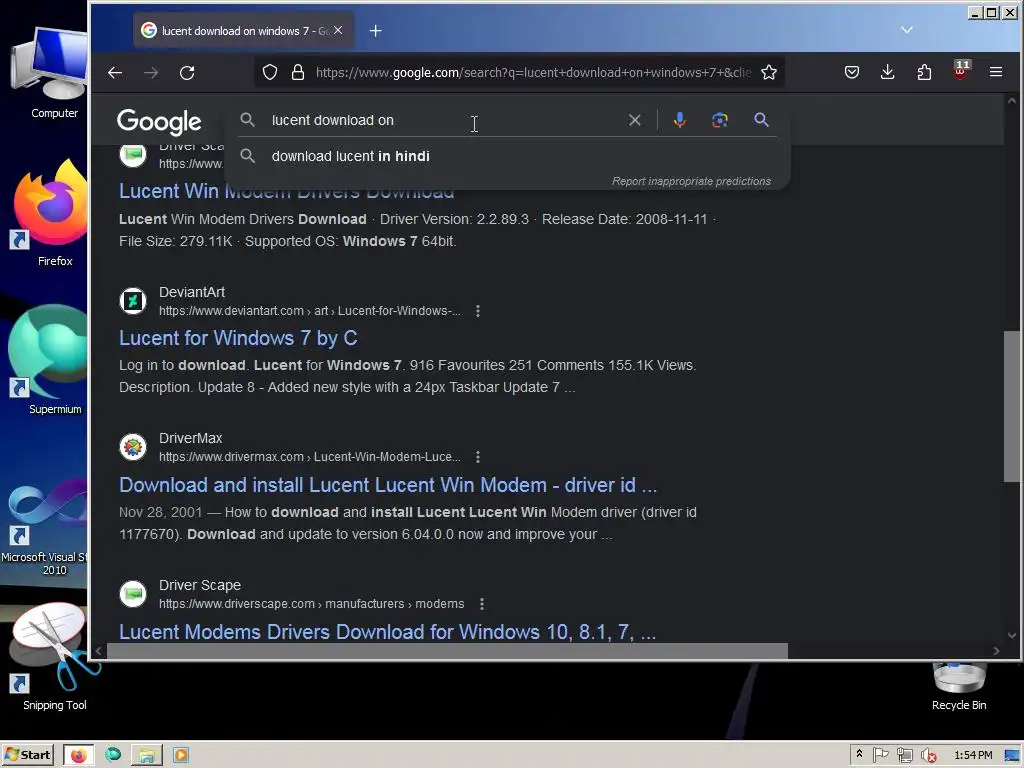Screen dimensions: 1024x768
Task: Click the page vertical scrollbar thumb
Action: tap(1012, 406)
